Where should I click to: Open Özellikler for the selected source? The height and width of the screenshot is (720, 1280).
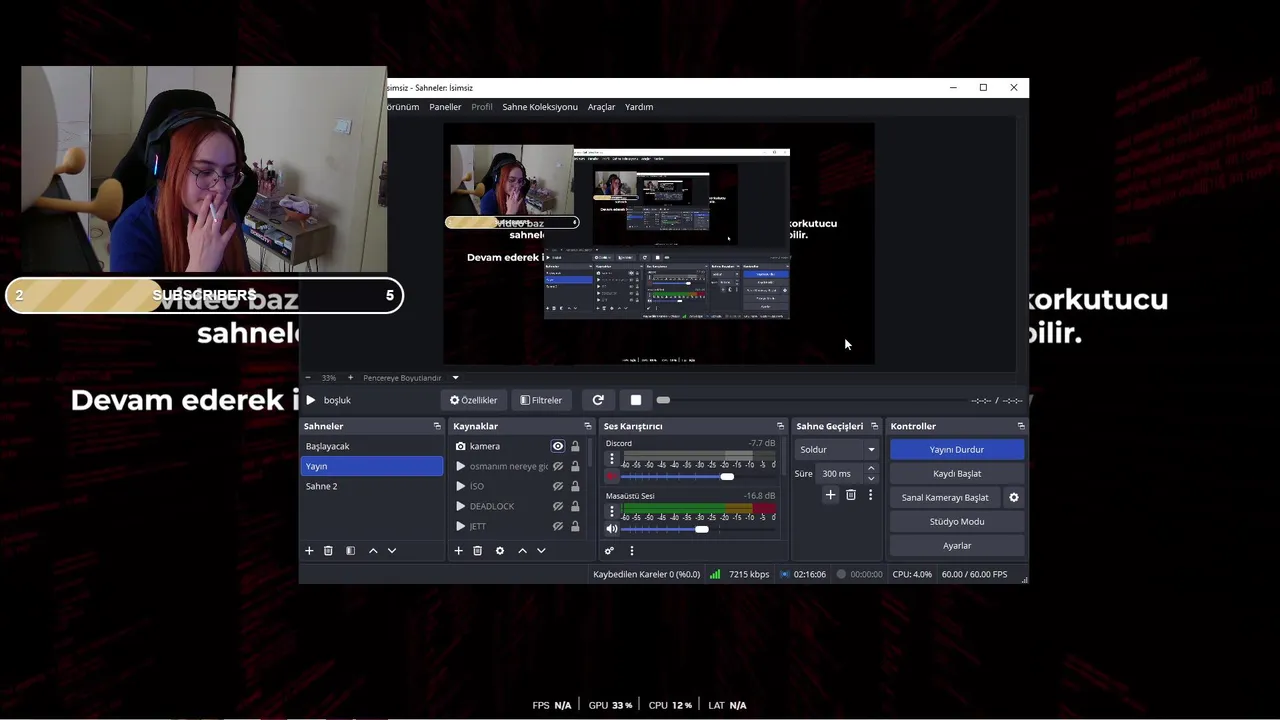coord(473,400)
